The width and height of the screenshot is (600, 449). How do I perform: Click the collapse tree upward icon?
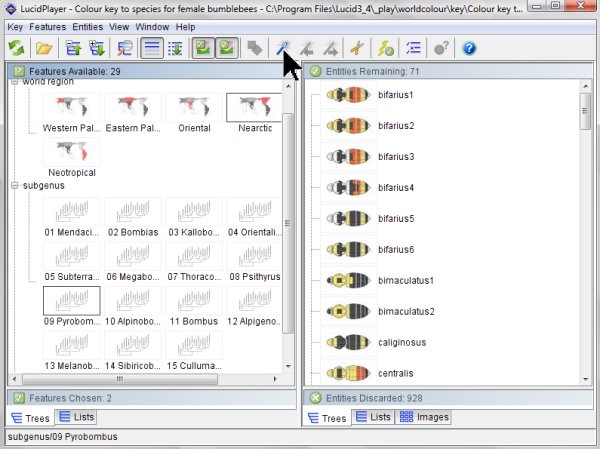click(x=73, y=49)
